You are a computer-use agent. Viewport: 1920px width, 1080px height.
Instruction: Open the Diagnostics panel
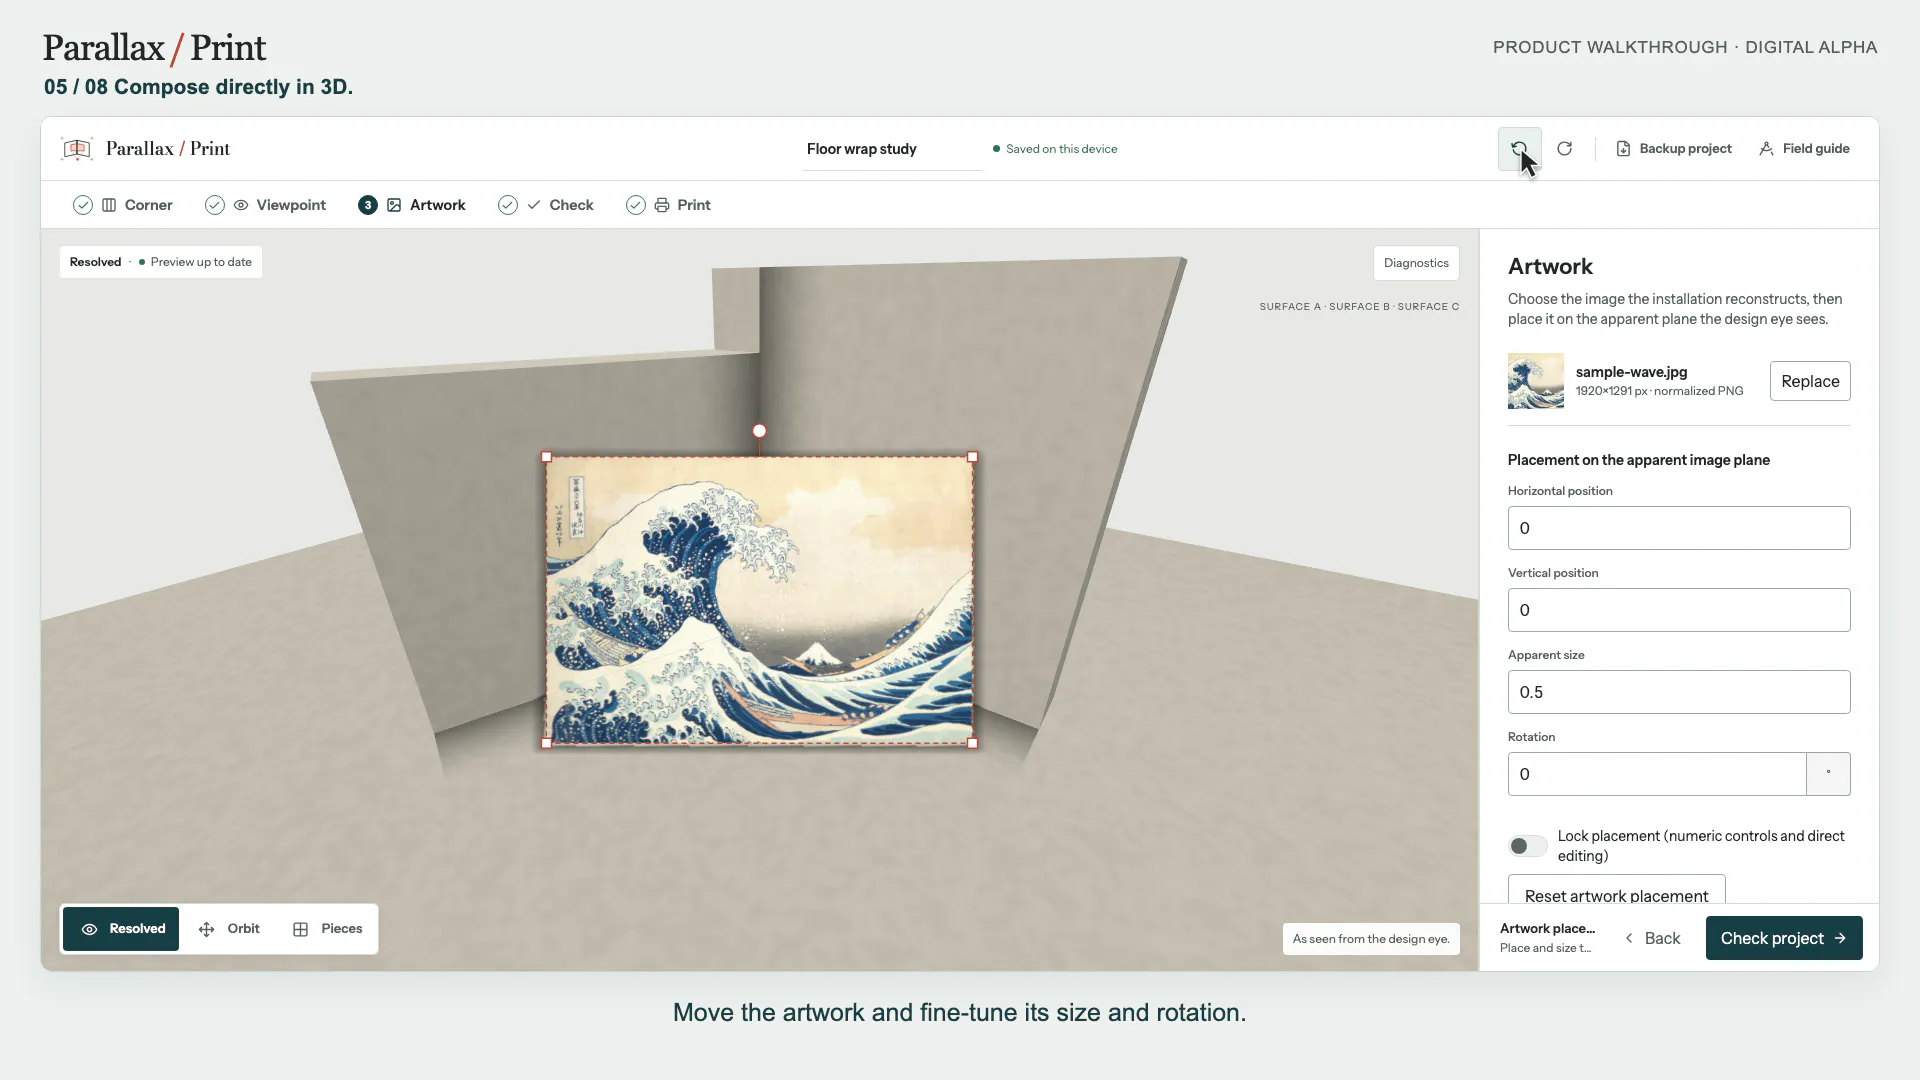point(1416,263)
